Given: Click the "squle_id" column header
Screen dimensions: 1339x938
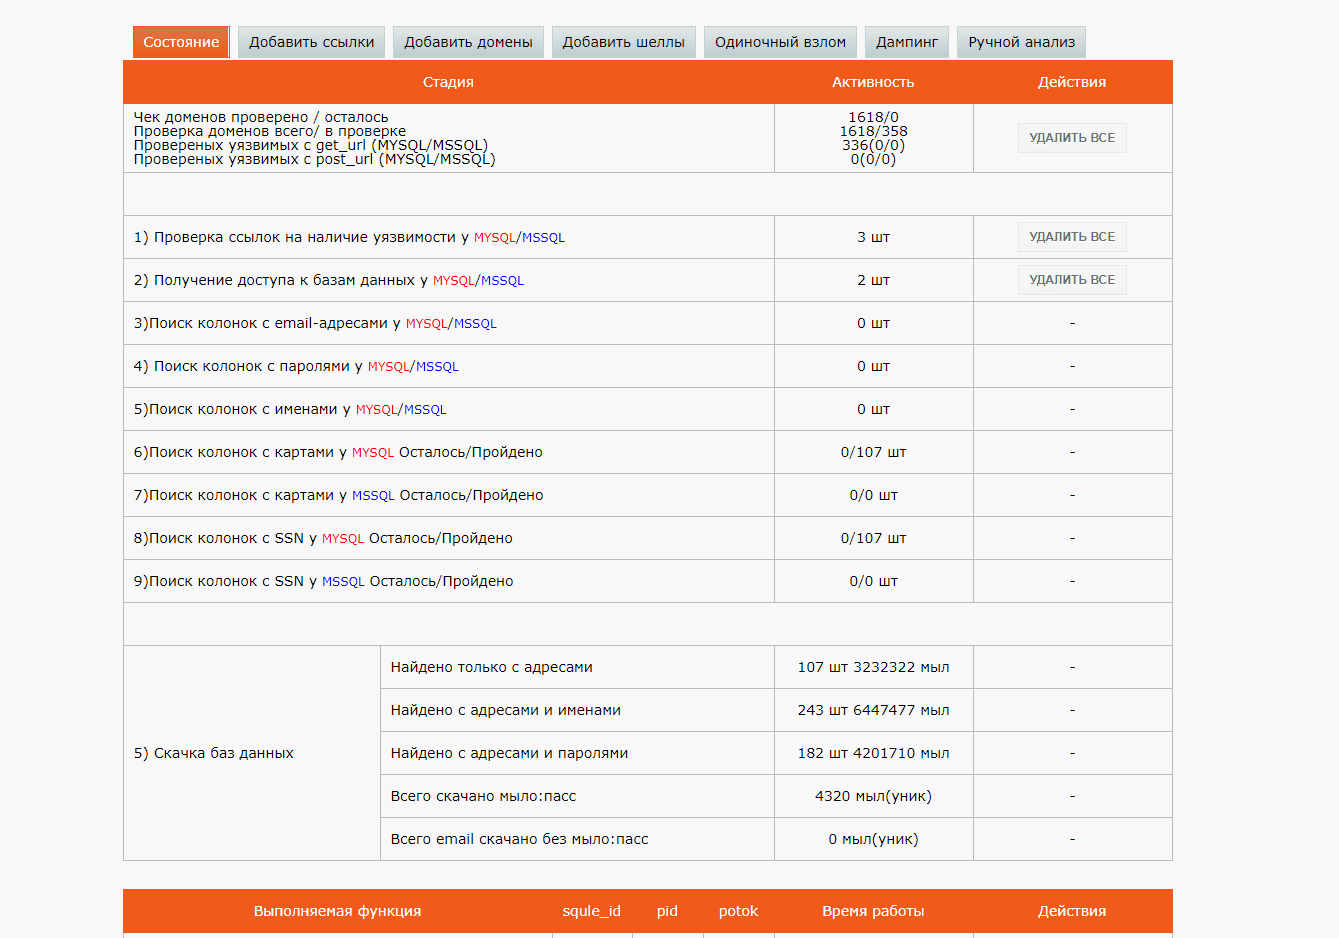Looking at the screenshot, I should pos(592,911).
